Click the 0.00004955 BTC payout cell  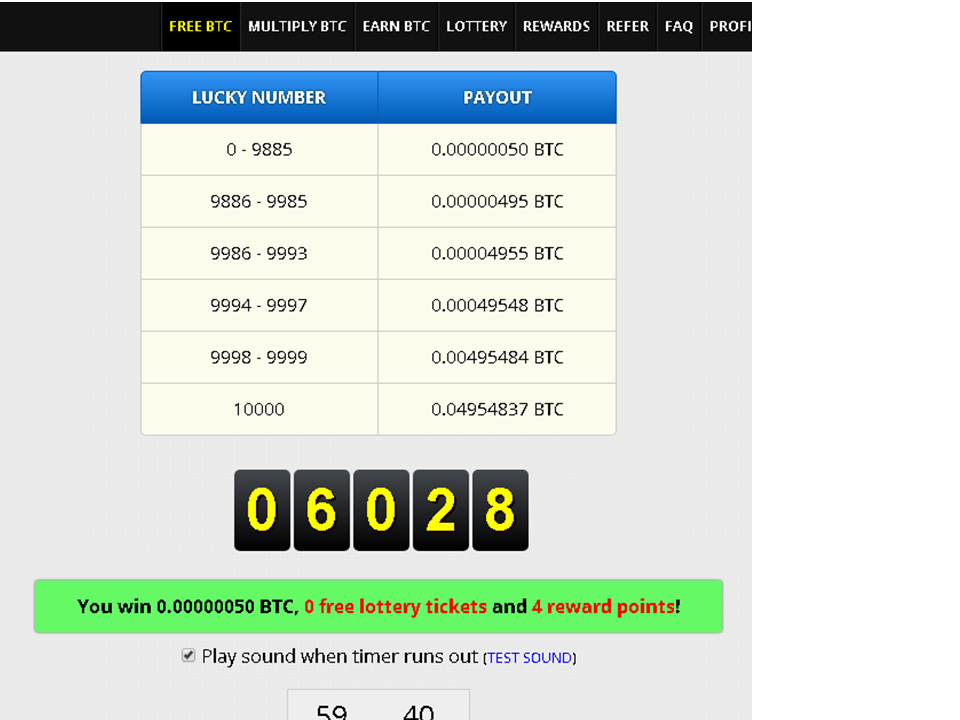point(497,253)
